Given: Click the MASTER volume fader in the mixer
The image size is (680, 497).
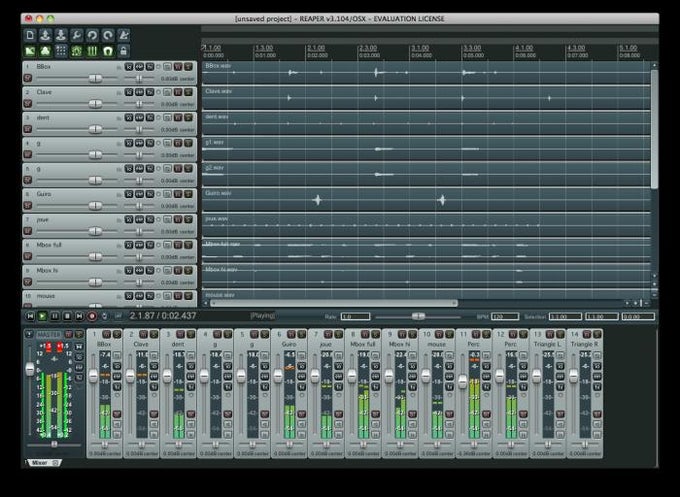Looking at the screenshot, I should pyautogui.click(x=29, y=369).
